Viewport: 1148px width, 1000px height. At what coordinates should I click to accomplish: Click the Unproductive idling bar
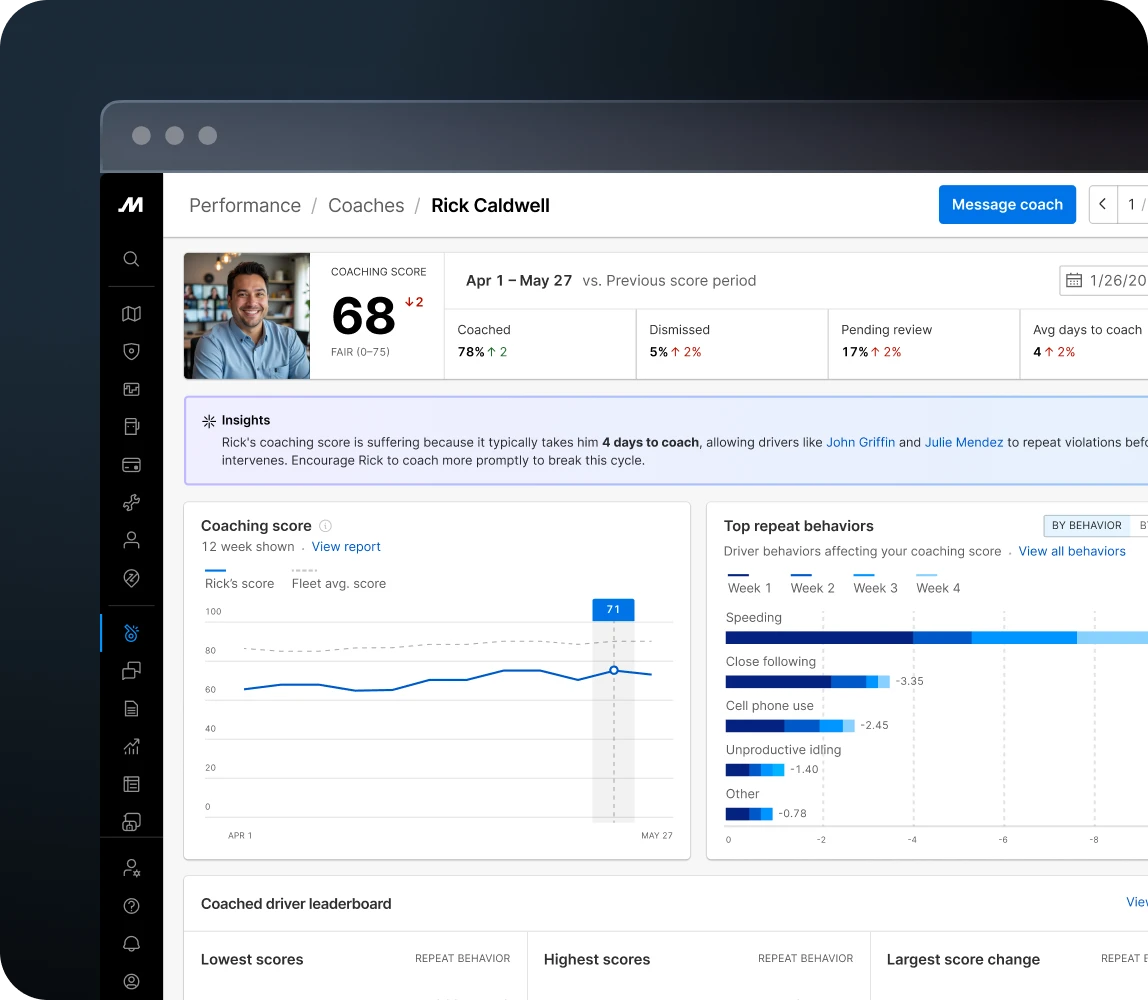(755, 769)
